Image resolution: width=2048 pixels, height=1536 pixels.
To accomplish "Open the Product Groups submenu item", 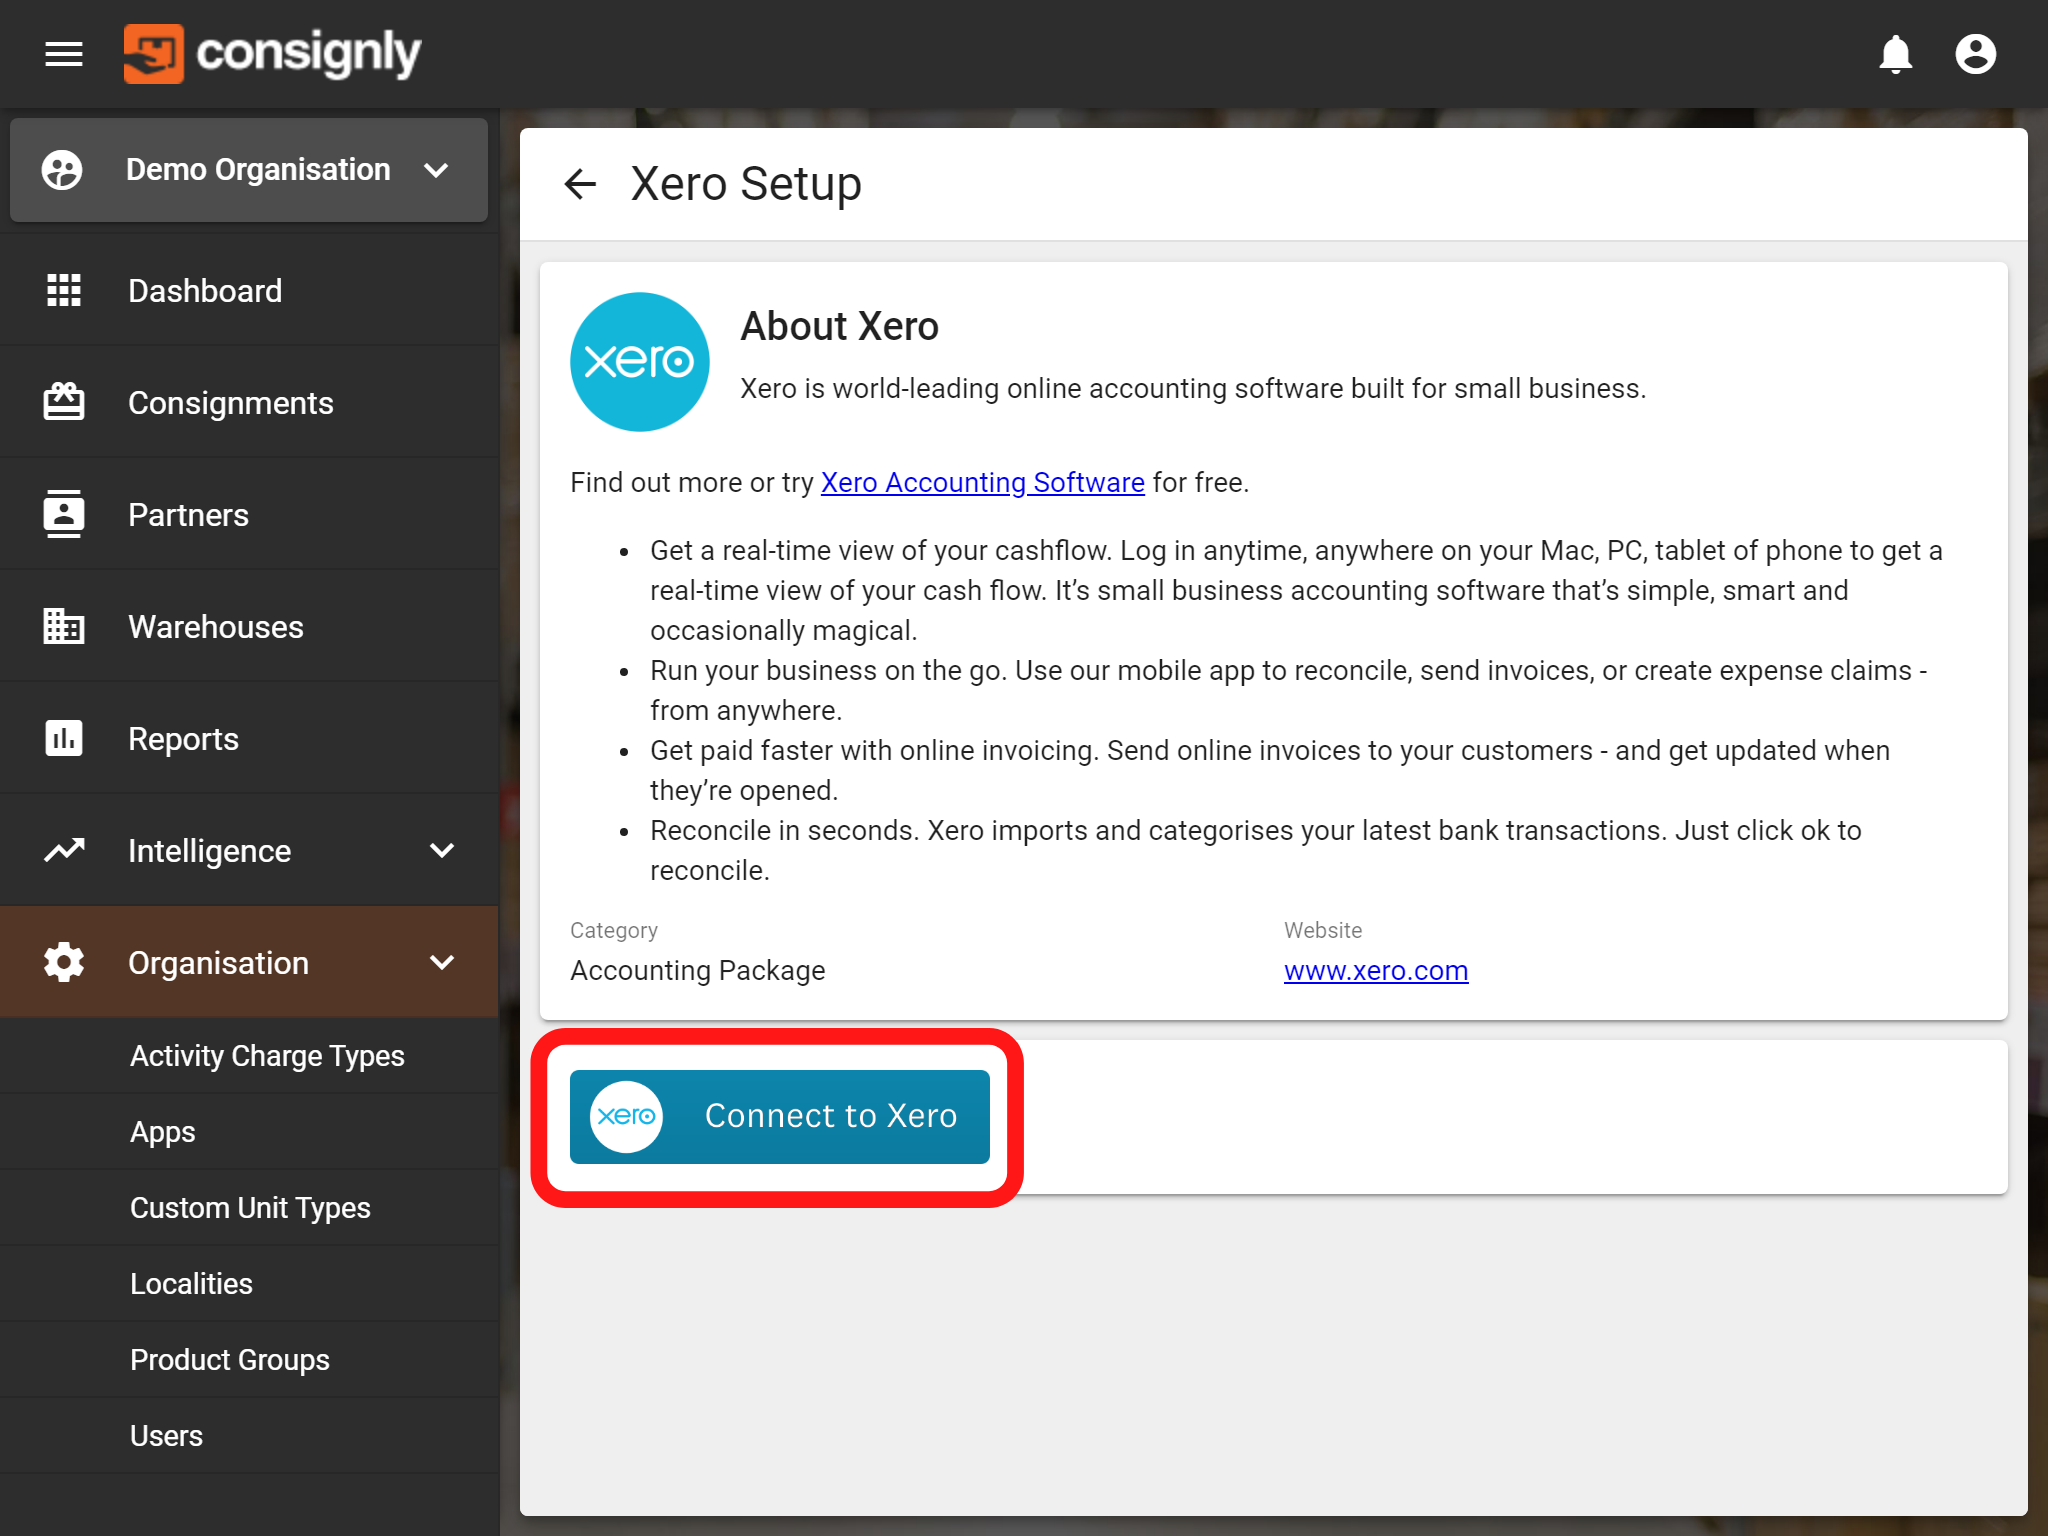I will 249,1360.
